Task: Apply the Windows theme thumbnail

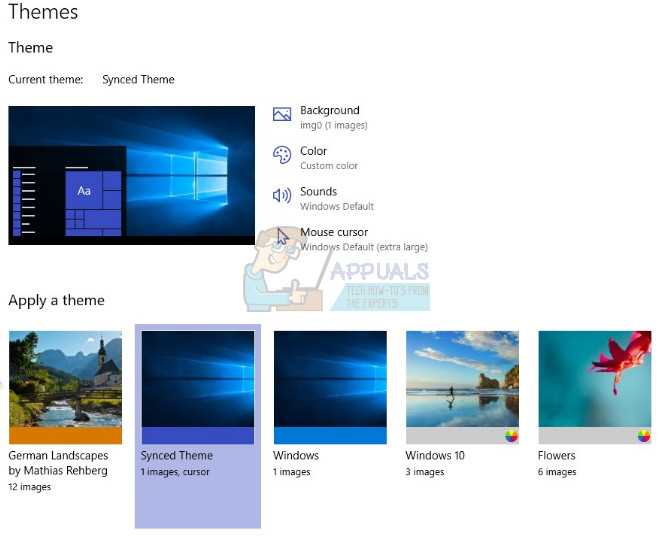Action: 330,379
